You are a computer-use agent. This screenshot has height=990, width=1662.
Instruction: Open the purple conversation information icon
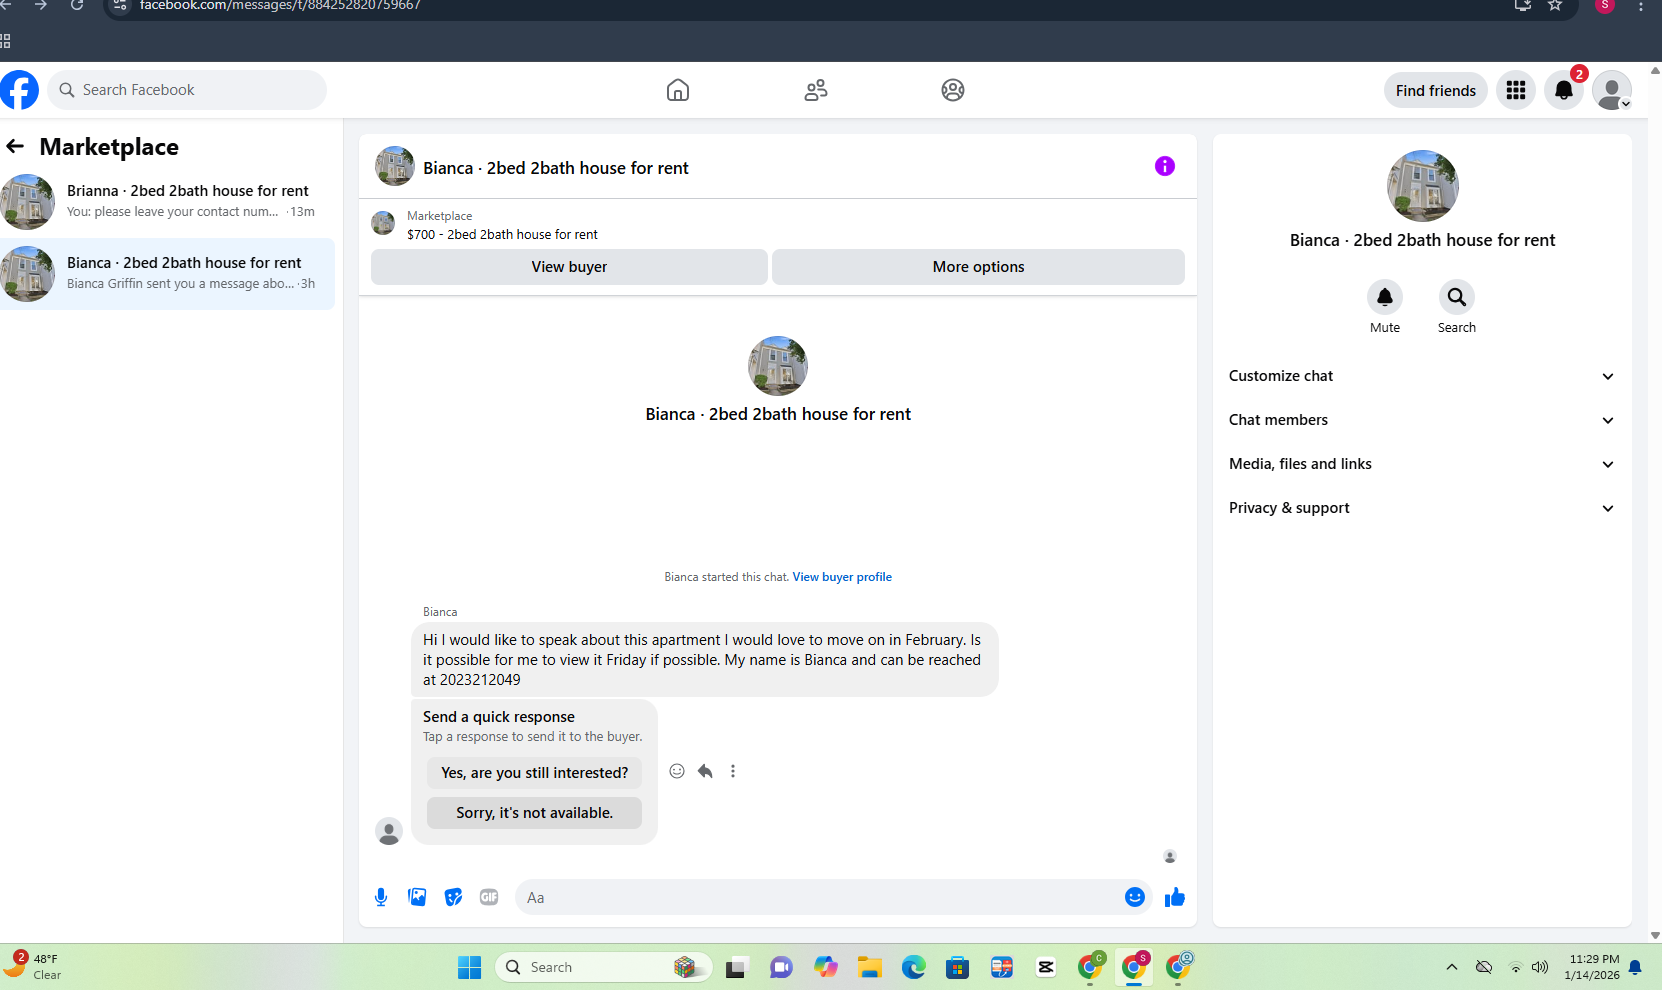pyautogui.click(x=1165, y=166)
